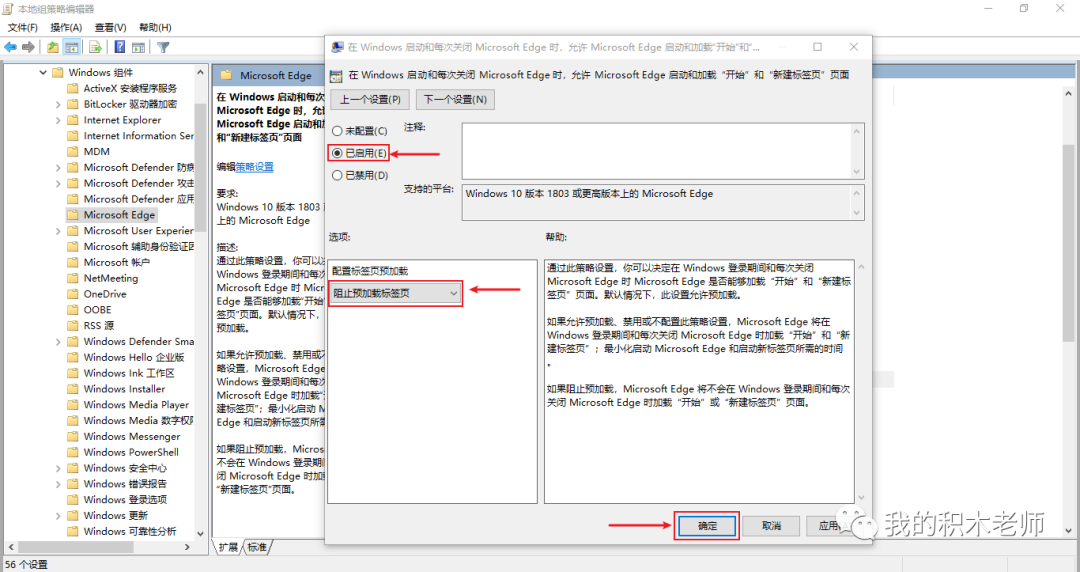The height and width of the screenshot is (572, 1080).
Task: Toggle the show/hide console tree icon
Action: [x=71, y=47]
